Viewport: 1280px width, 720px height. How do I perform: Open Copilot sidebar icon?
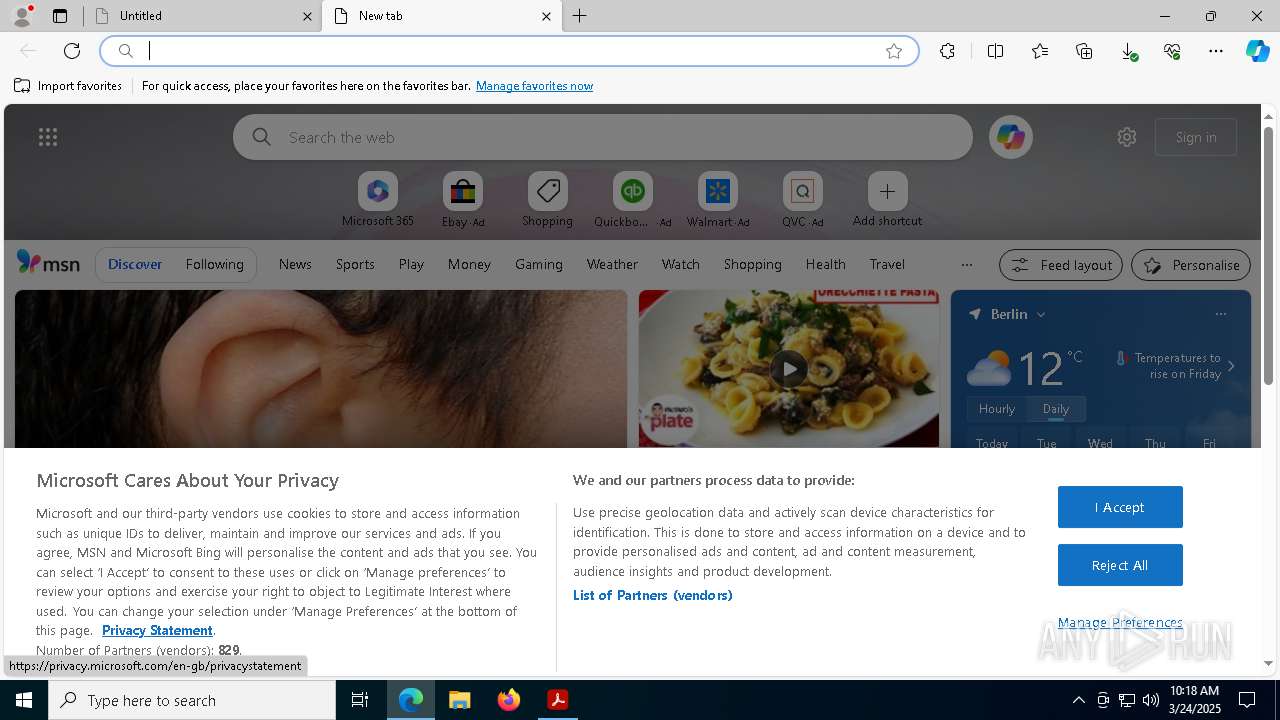[1257, 51]
